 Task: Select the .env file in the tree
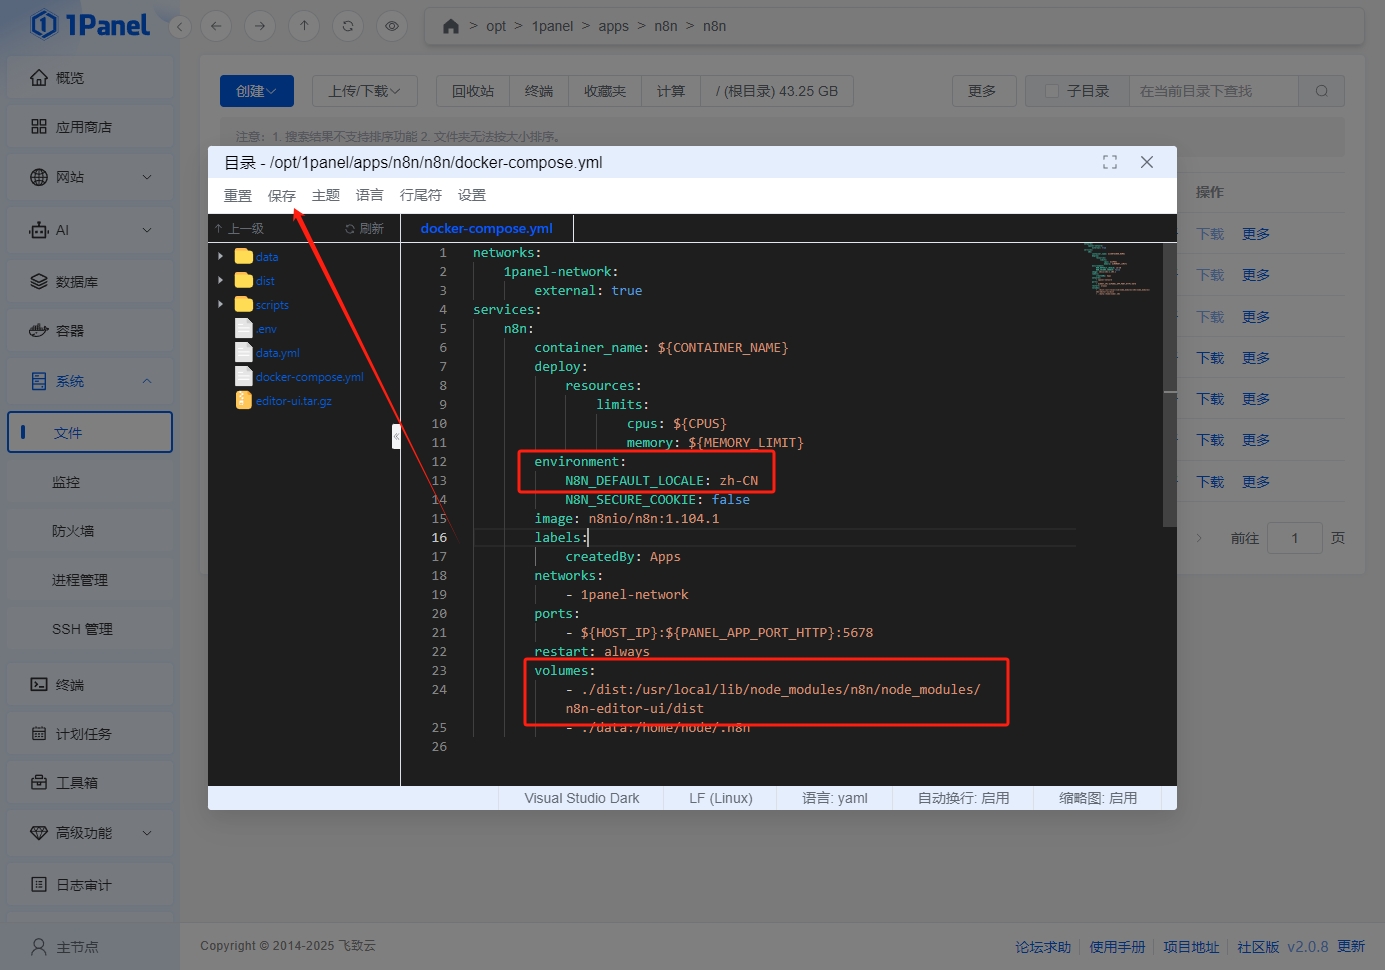click(x=266, y=329)
